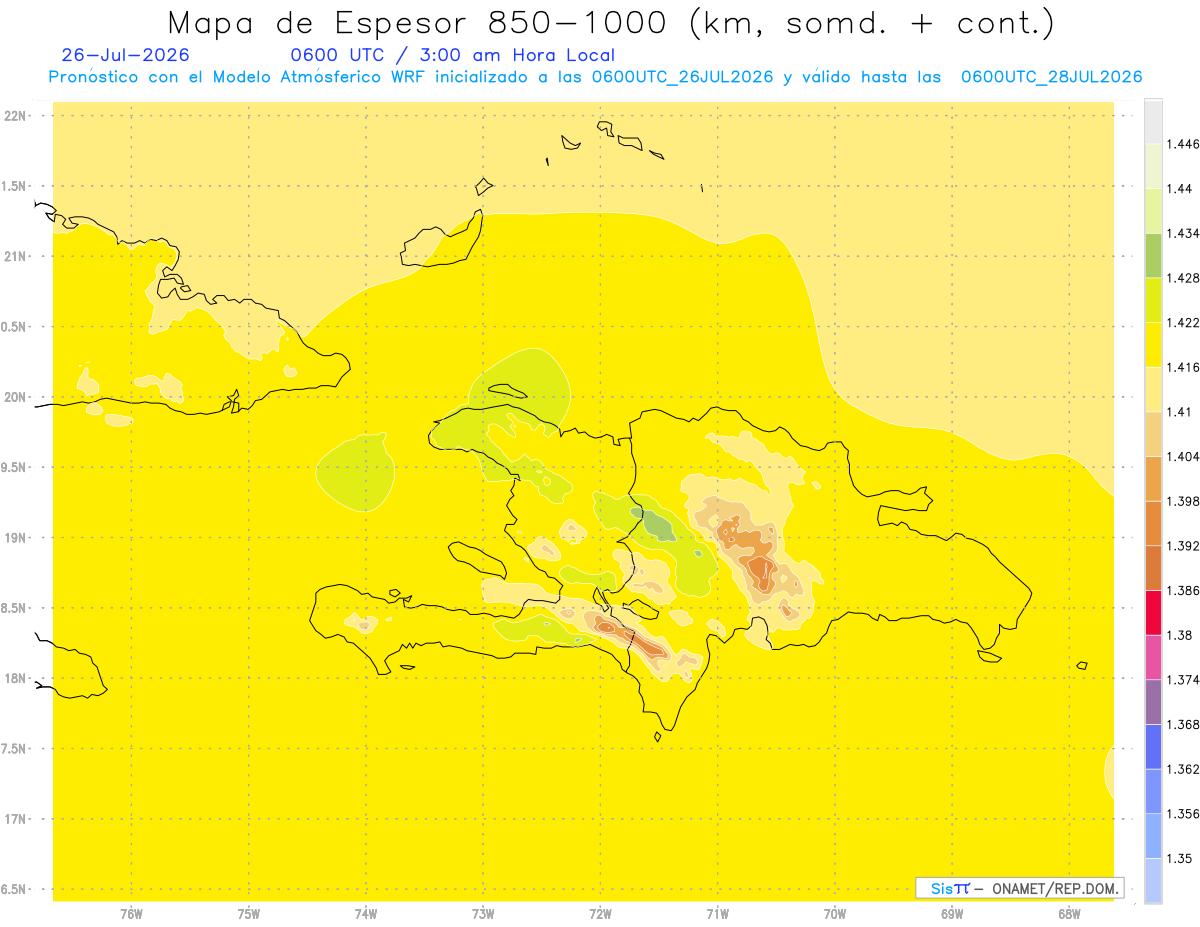Select the orange legend swatch between 1.398 and 1.404
The width and height of the screenshot is (1200, 927).
coord(1153,478)
